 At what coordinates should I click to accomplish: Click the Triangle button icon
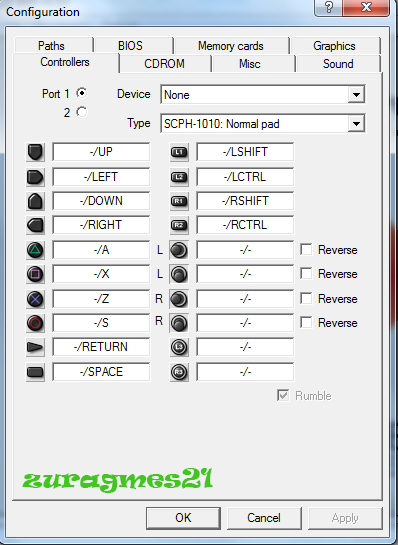35,250
